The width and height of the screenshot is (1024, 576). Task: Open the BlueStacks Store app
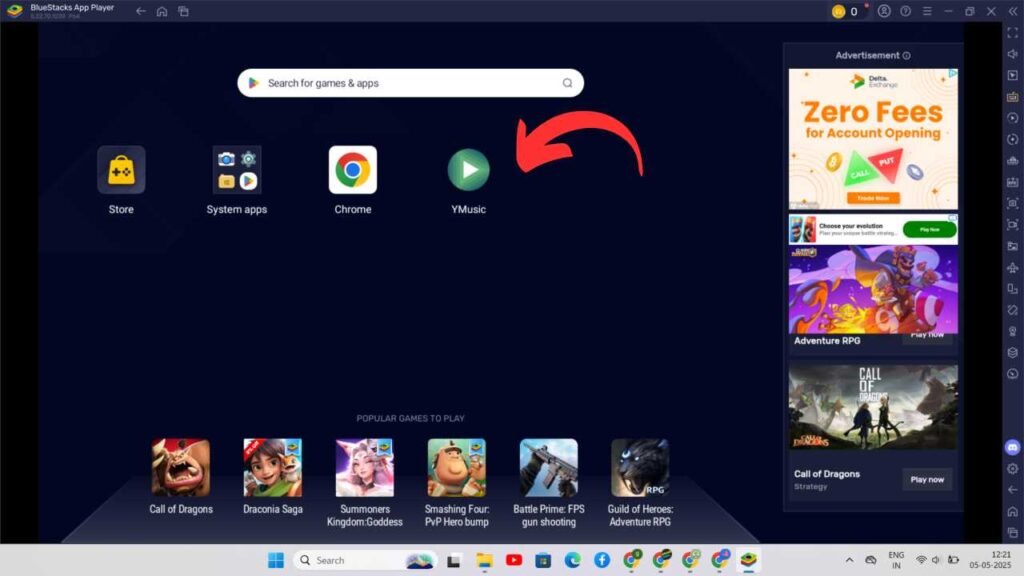click(x=121, y=170)
